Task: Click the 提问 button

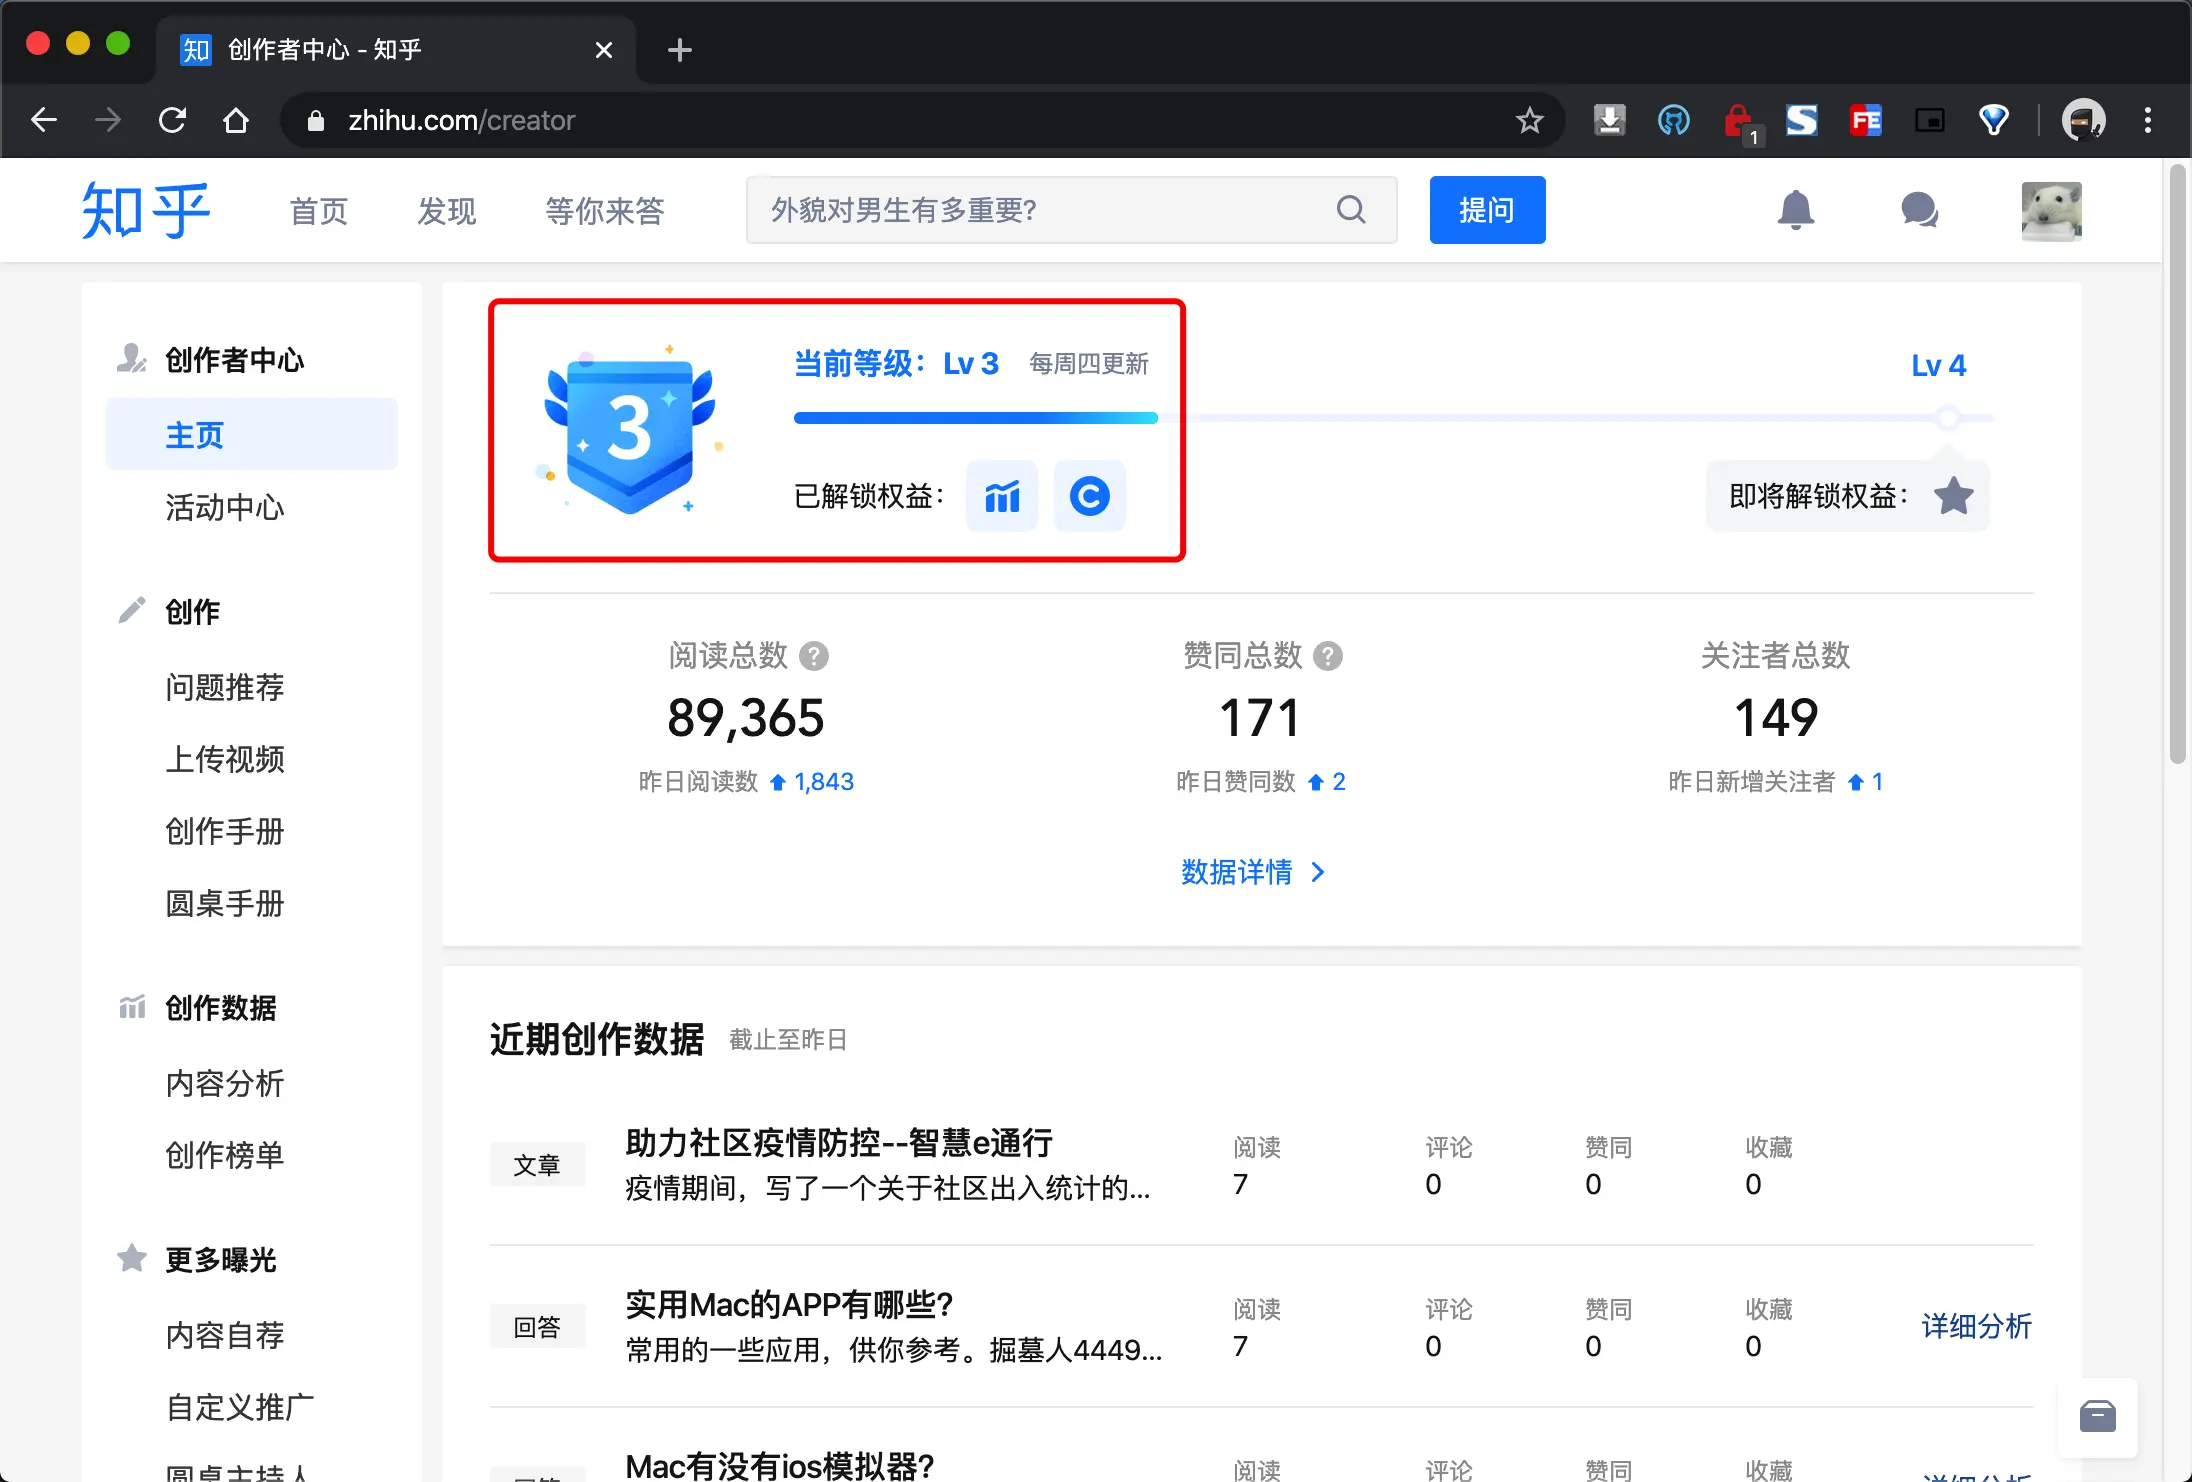Action: tap(1487, 210)
